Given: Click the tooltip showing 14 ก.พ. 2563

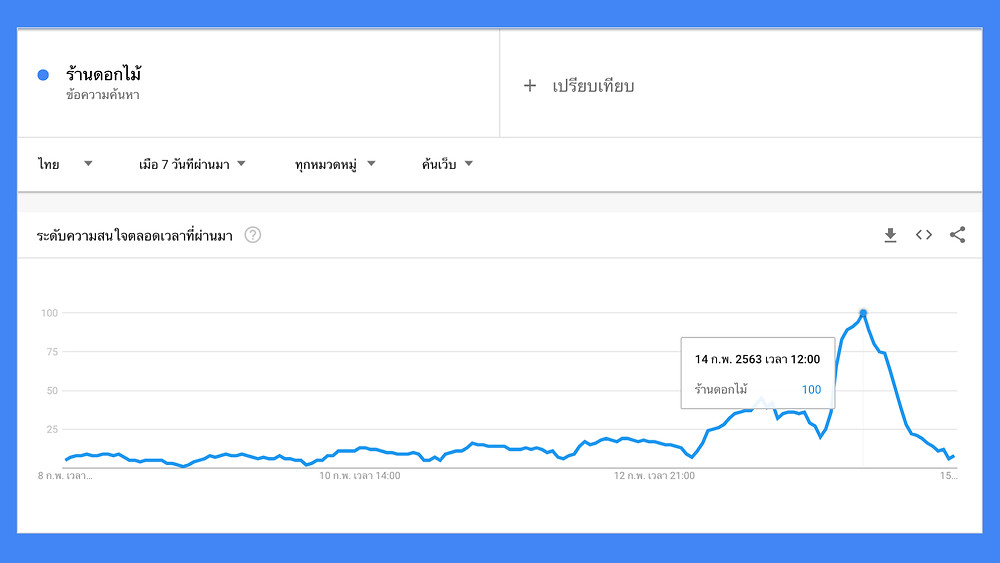Looking at the screenshot, I should pos(758,373).
